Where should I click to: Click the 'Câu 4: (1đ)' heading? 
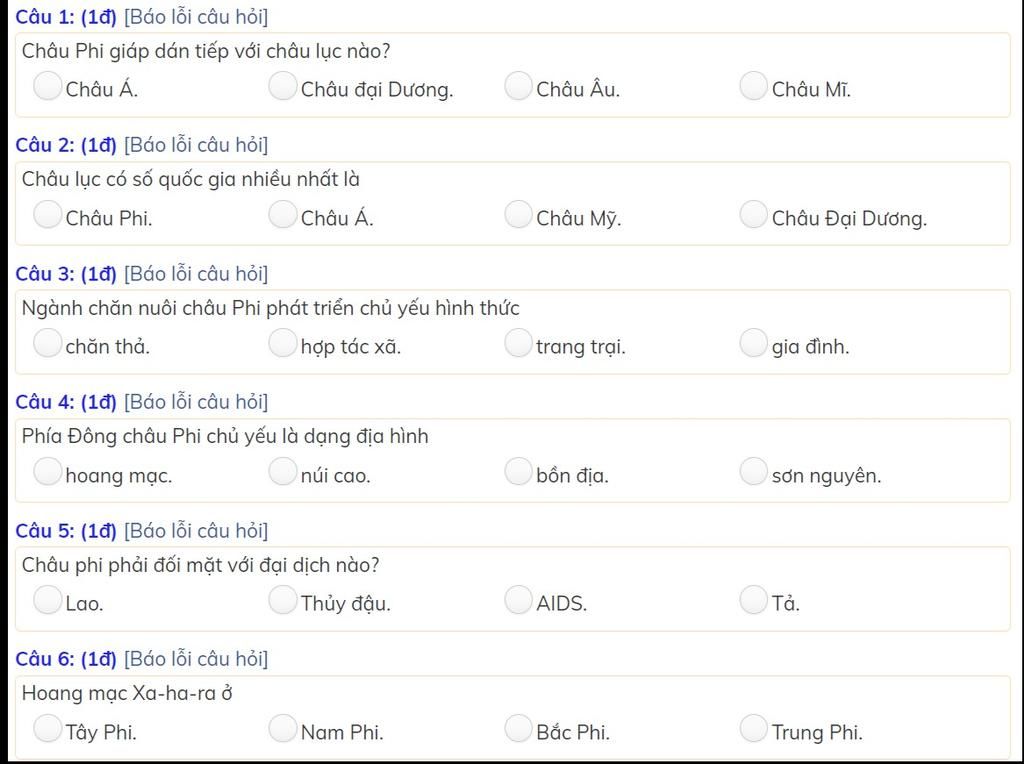pos(66,402)
